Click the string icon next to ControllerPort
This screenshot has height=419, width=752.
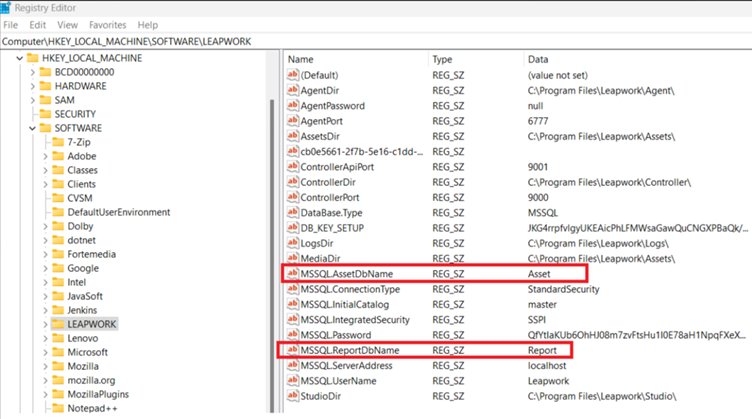293,197
